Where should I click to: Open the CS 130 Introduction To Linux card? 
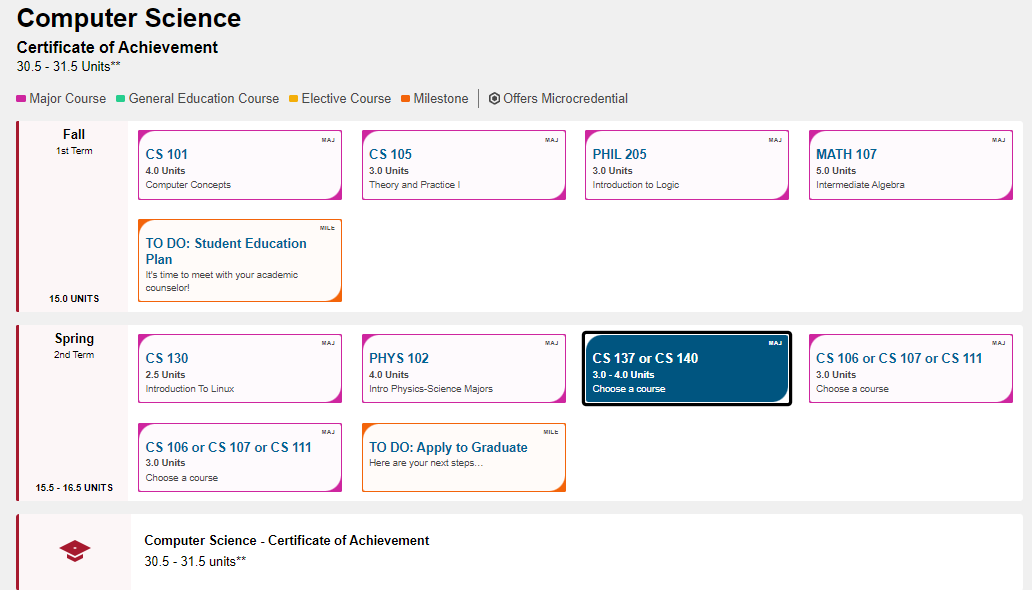240,368
